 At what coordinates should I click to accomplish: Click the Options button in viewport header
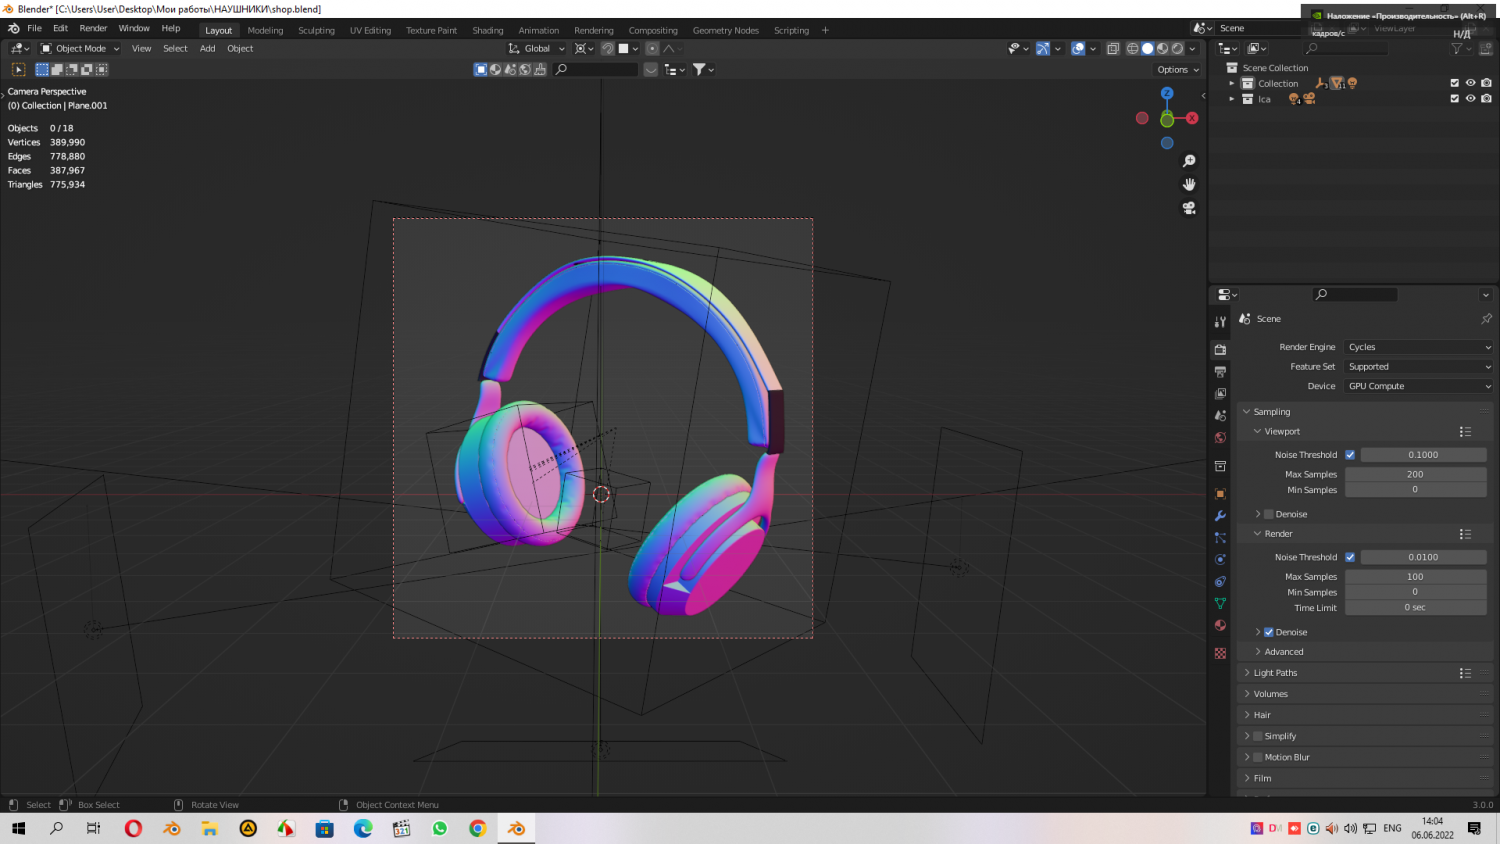[1177, 69]
